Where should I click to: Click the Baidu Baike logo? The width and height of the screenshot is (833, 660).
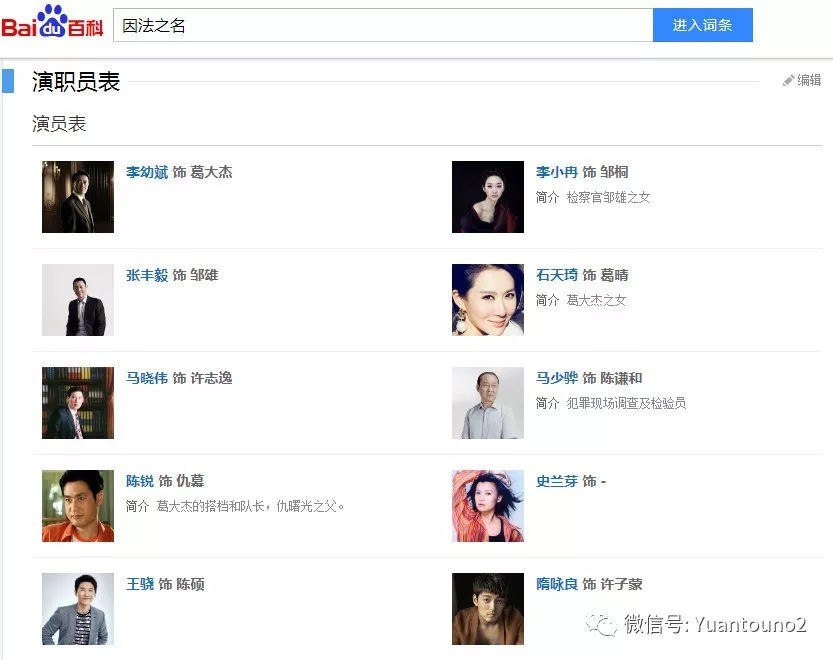tap(52, 22)
